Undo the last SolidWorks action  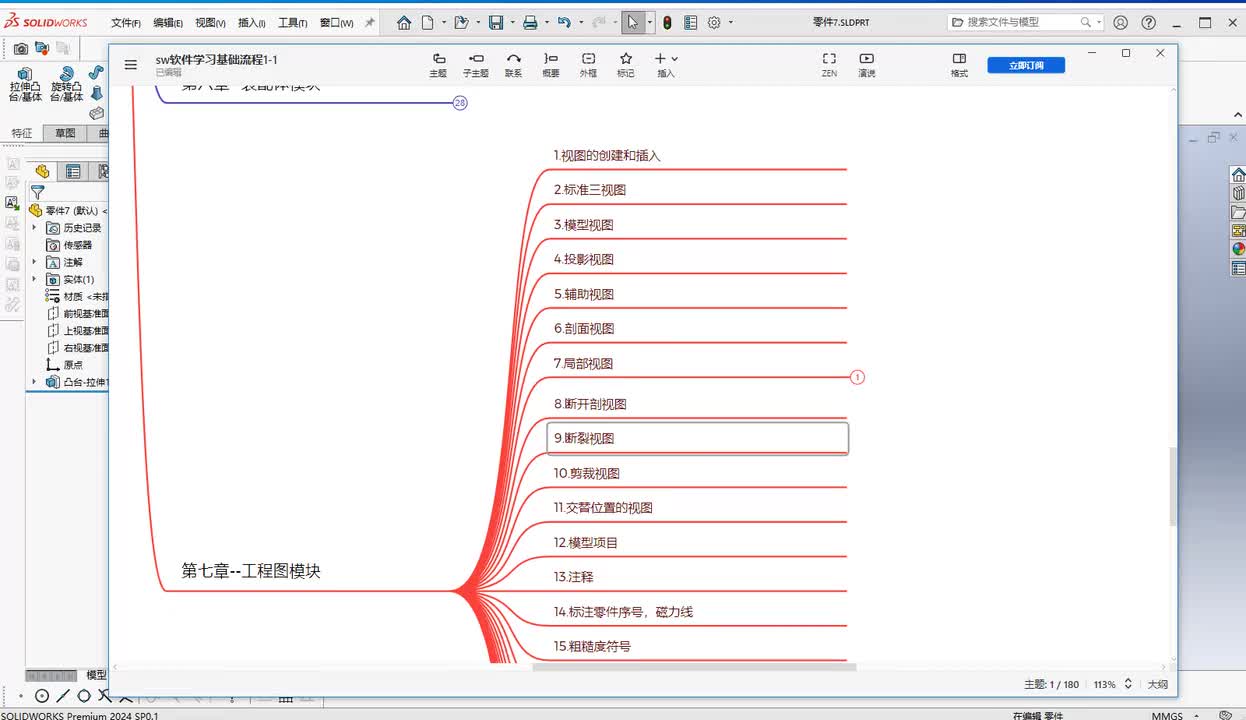pyautogui.click(x=564, y=22)
